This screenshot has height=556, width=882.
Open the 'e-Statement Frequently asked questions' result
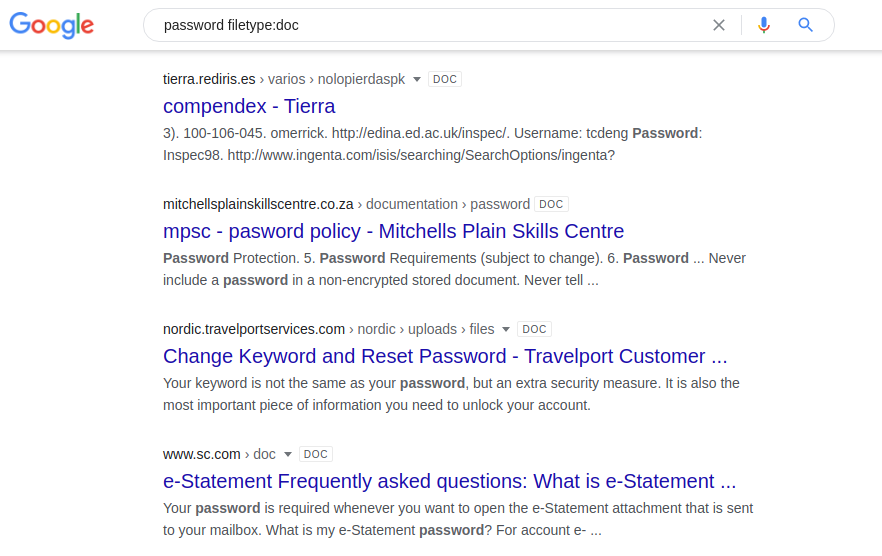point(449,481)
